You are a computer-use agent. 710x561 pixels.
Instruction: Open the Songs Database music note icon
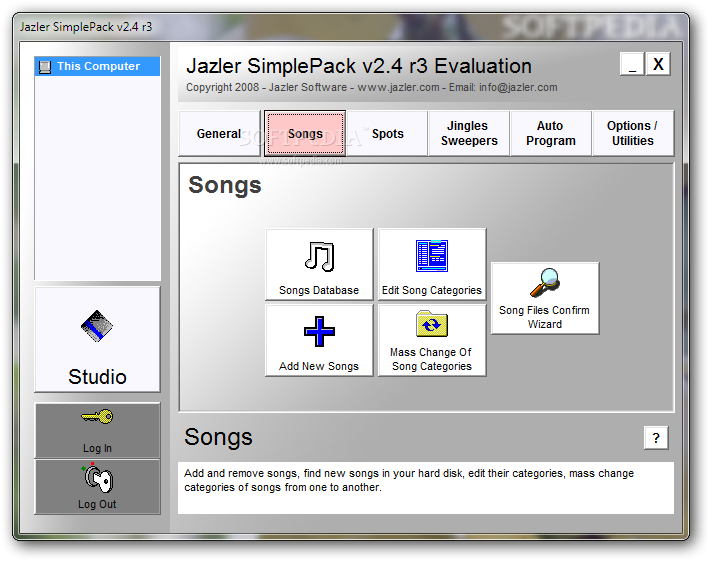pos(320,257)
